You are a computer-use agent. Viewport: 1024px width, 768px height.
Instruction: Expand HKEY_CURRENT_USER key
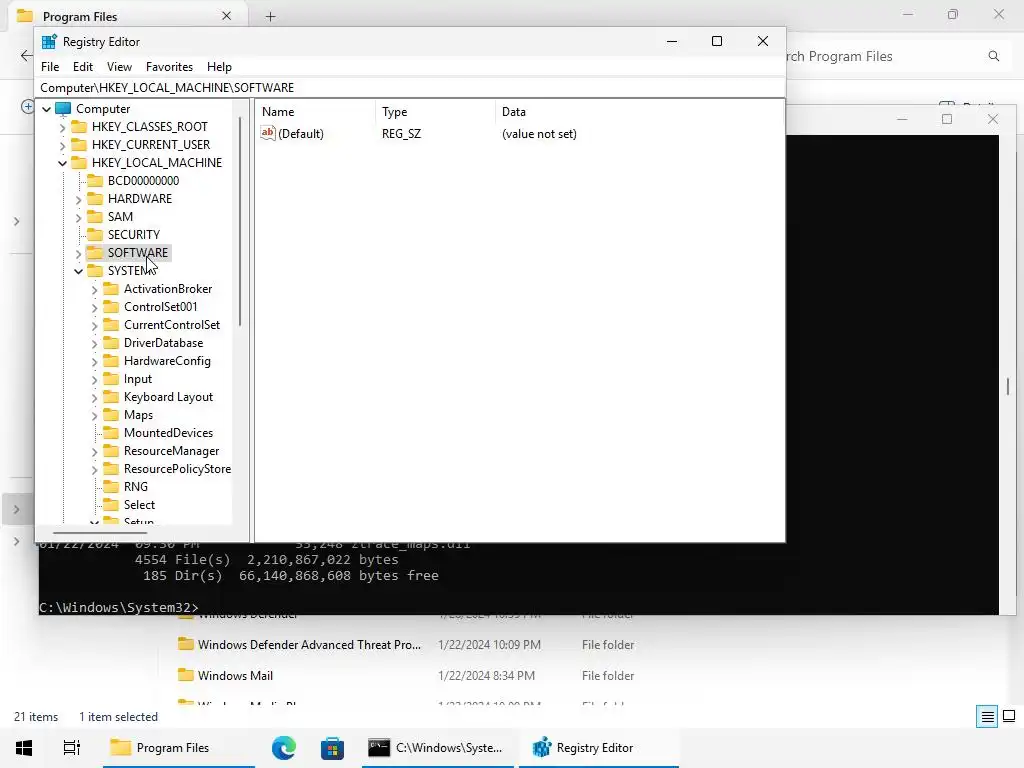coord(63,145)
